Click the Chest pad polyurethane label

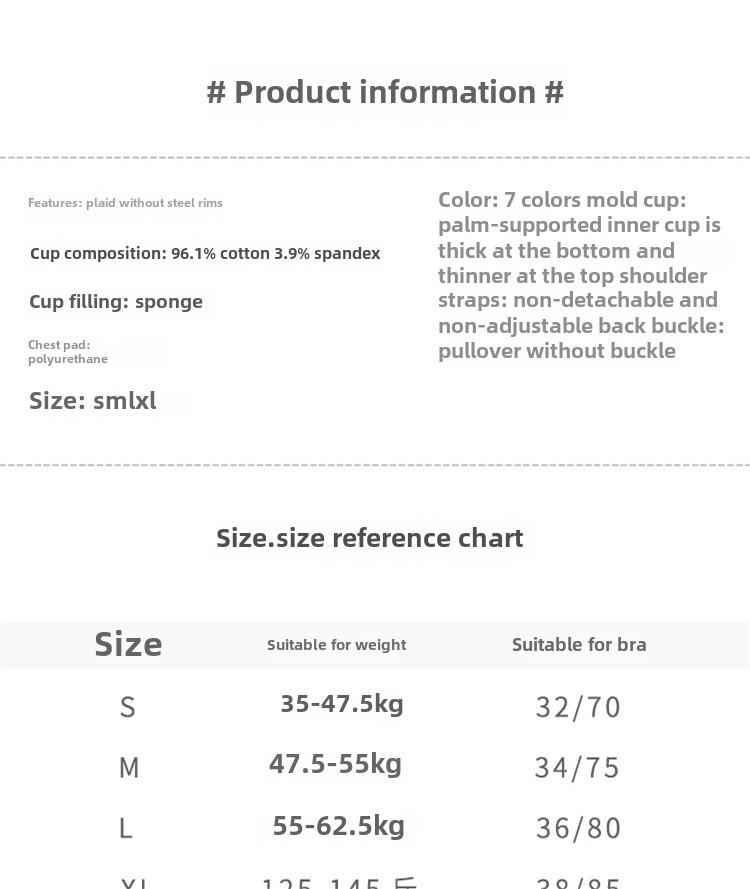68,352
